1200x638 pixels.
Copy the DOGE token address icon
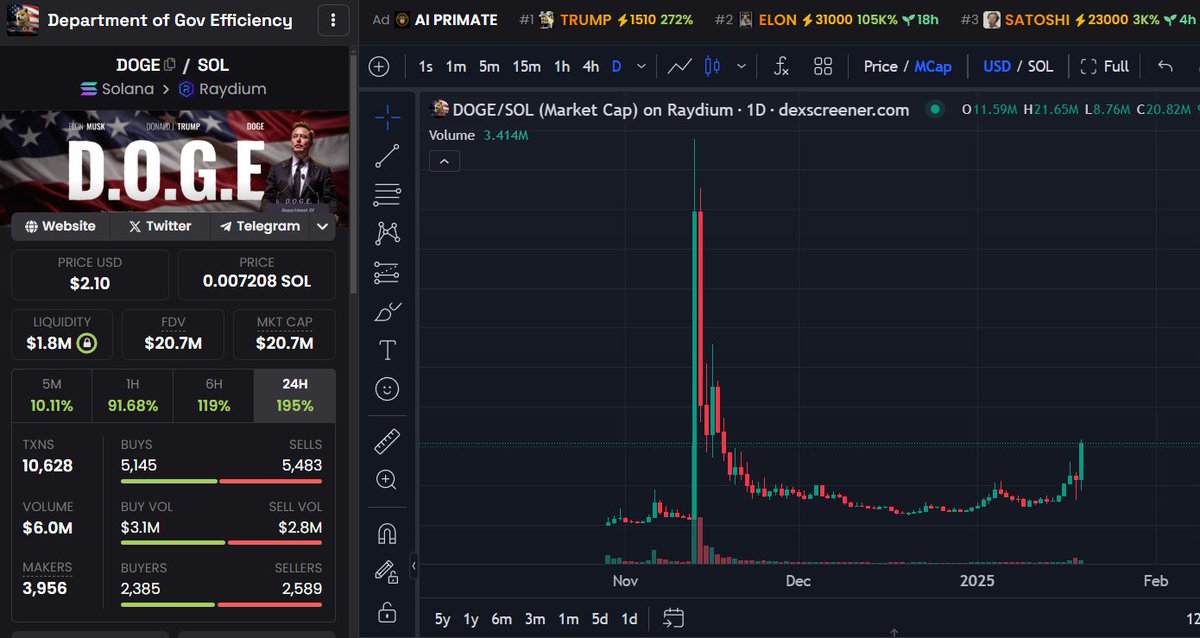tap(169, 65)
